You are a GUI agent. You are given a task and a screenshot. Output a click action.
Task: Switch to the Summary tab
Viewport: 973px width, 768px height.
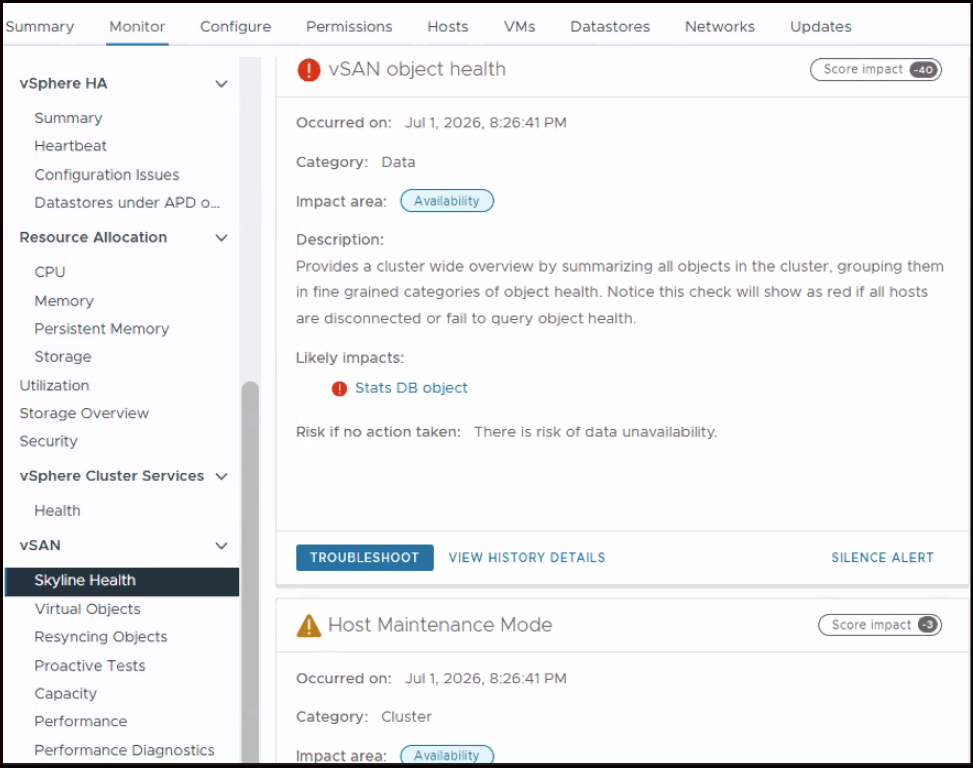coord(40,27)
